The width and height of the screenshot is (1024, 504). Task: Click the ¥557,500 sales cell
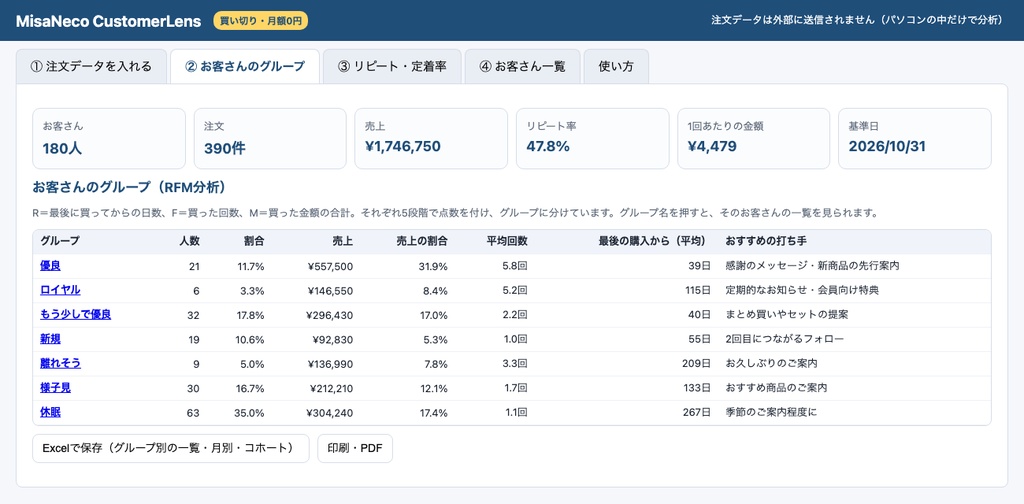330,266
